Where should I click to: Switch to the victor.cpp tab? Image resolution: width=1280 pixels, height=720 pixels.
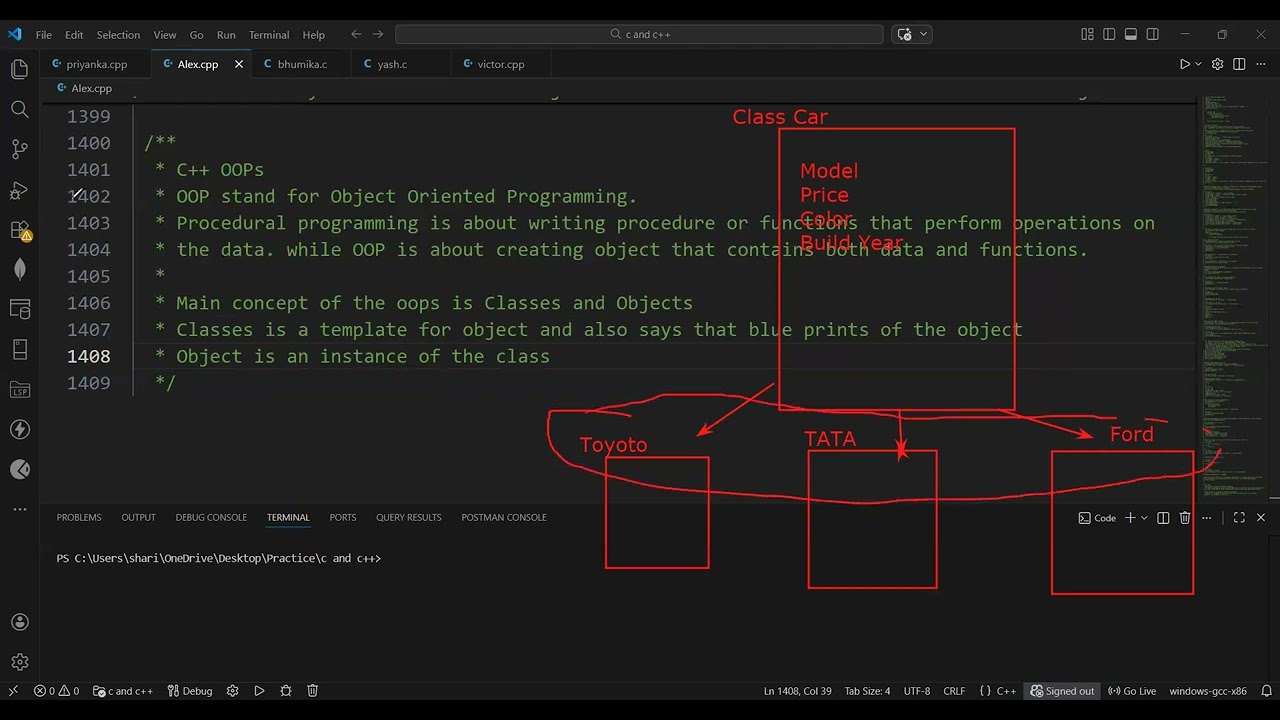coord(501,64)
